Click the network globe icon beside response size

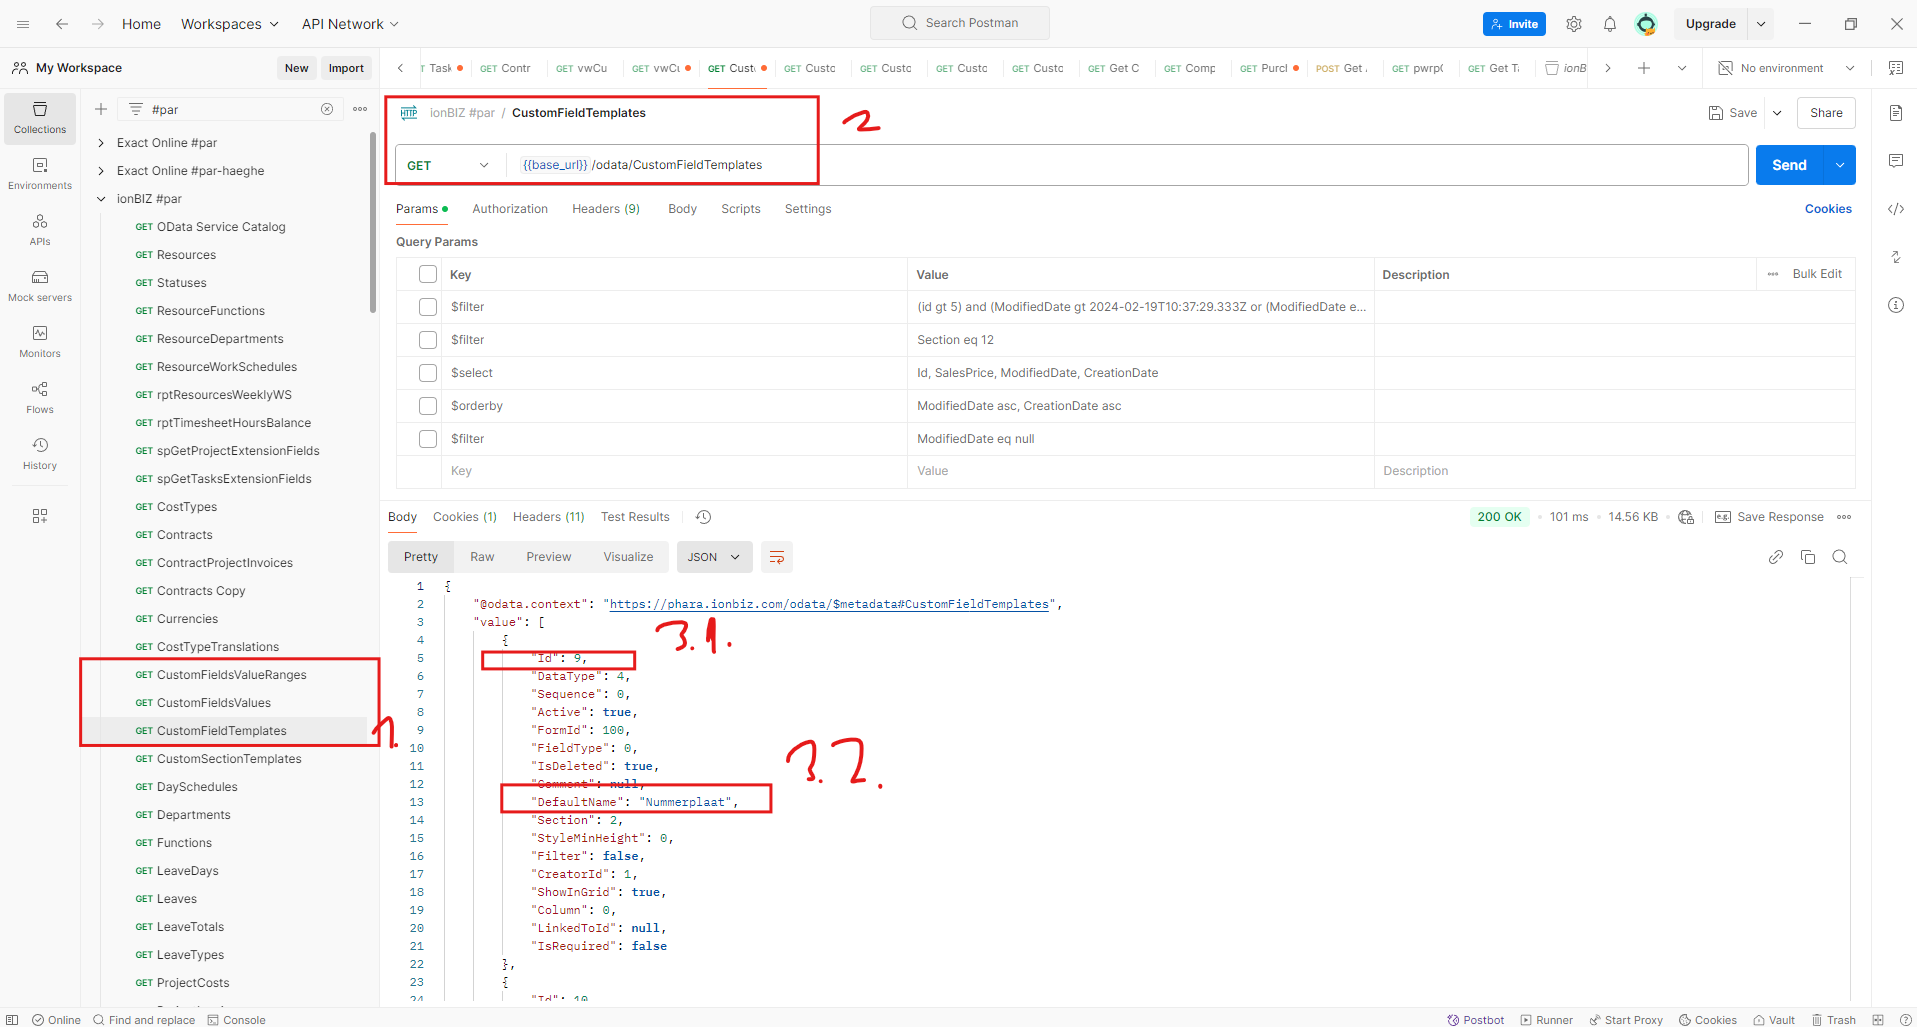[1686, 517]
